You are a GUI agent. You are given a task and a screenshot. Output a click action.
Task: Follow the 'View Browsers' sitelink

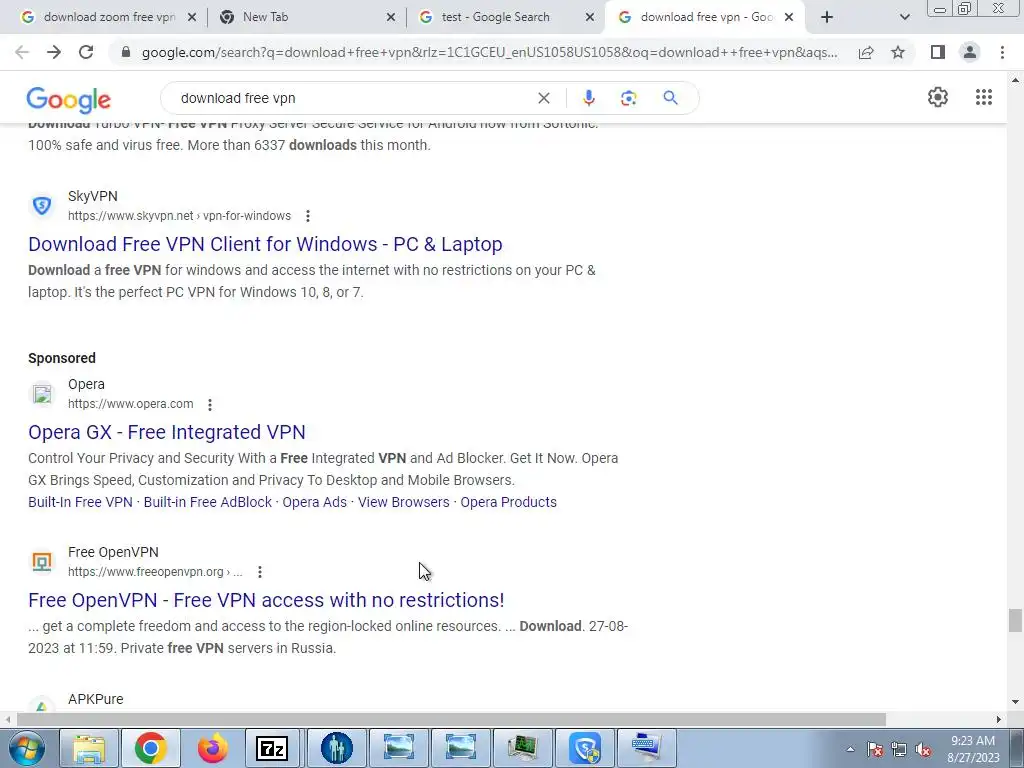point(404,502)
